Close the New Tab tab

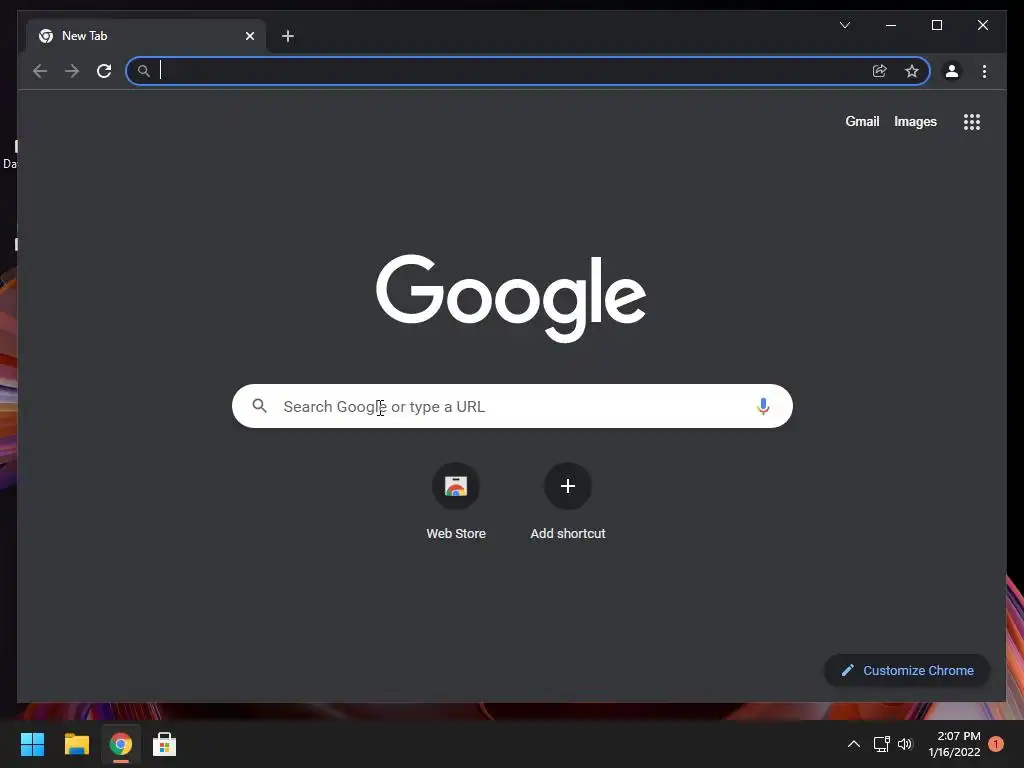point(249,36)
